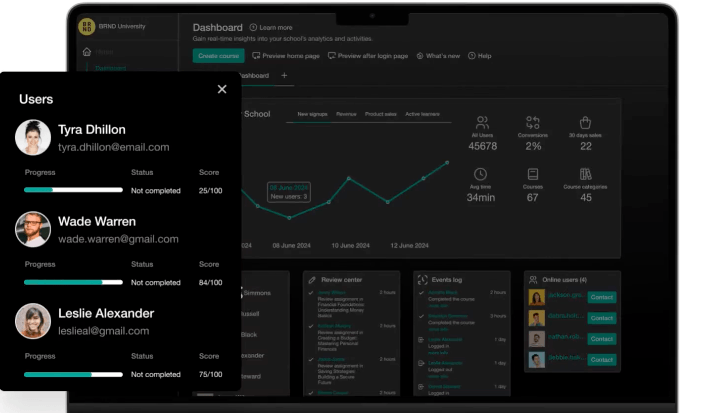This screenshot has width=717, height=413.
Task: Add a new dashboard tab with plus
Action: [283, 76]
